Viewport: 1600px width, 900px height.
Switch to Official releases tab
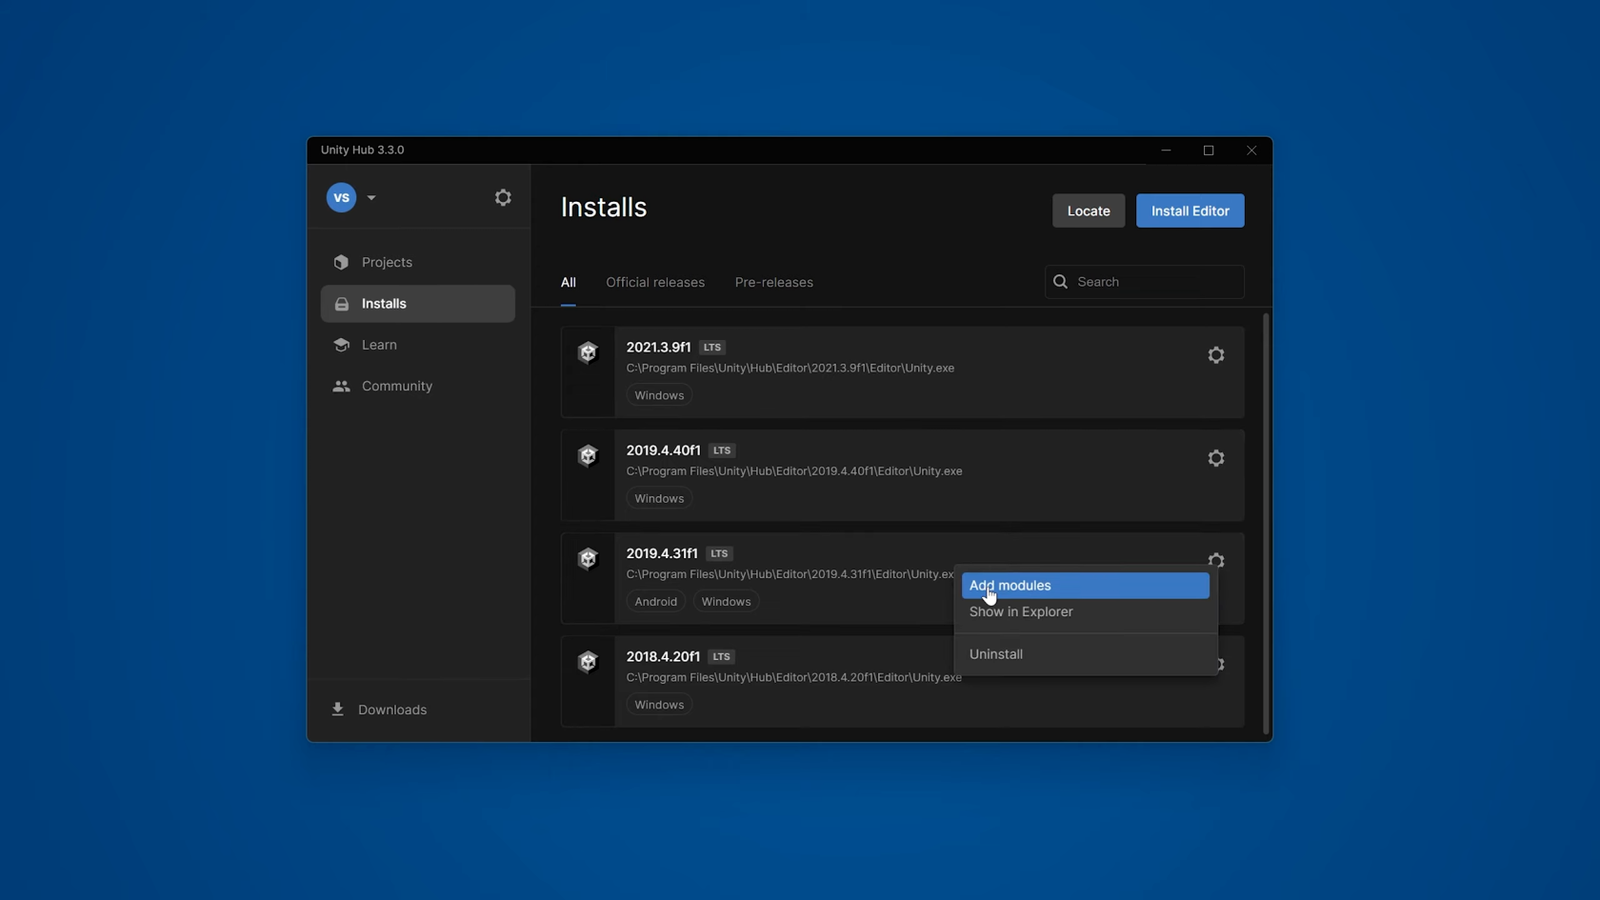(x=655, y=283)
